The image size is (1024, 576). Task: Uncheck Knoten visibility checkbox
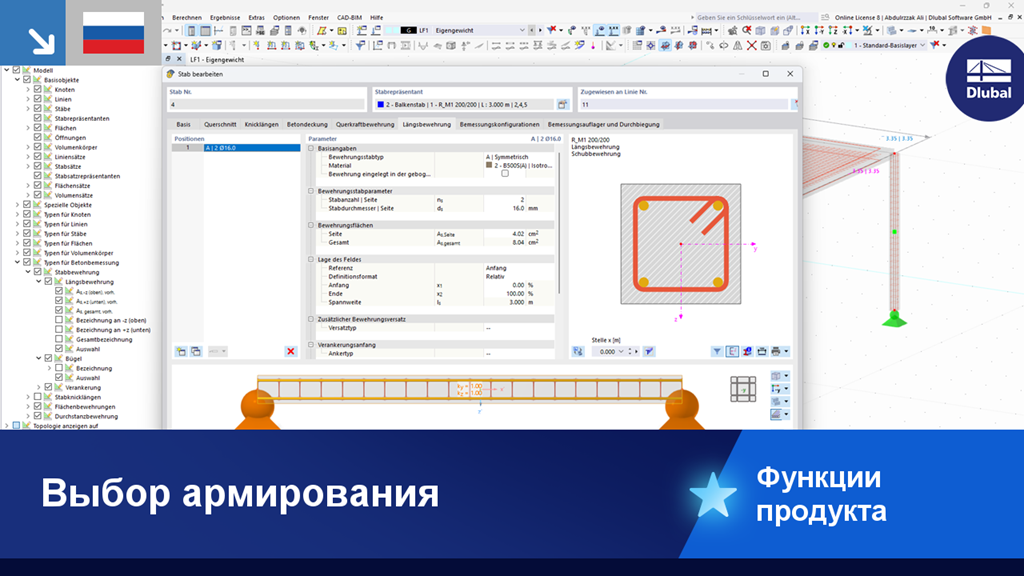[38, 89]
